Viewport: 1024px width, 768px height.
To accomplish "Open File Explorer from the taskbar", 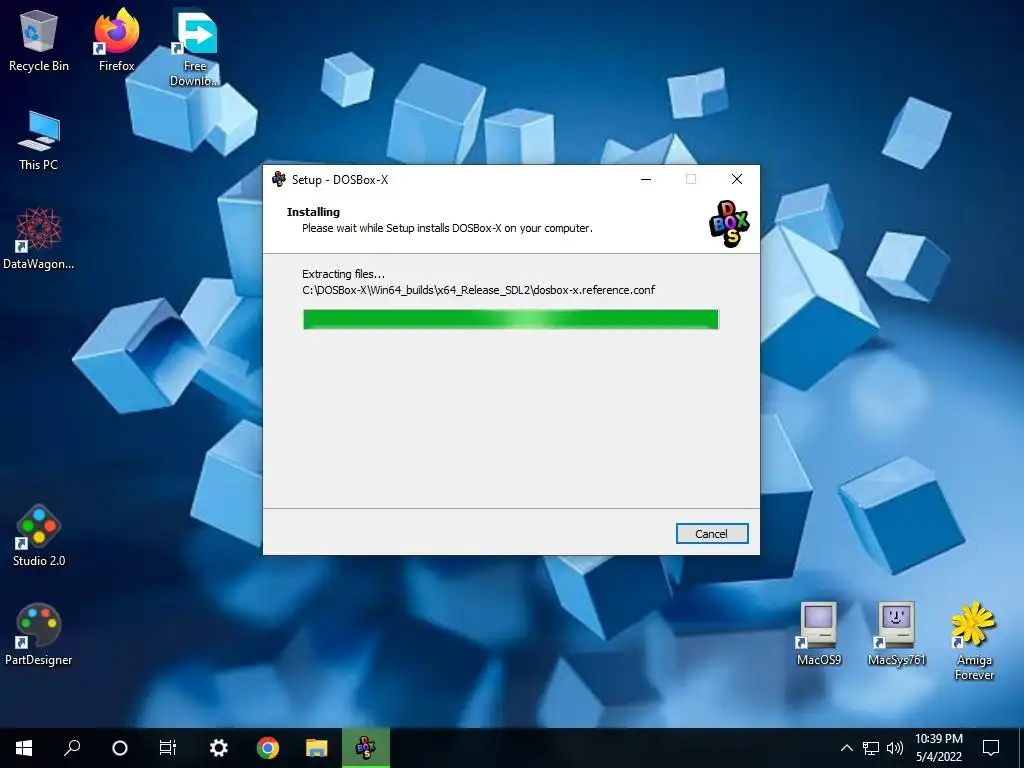I will 317,748.
